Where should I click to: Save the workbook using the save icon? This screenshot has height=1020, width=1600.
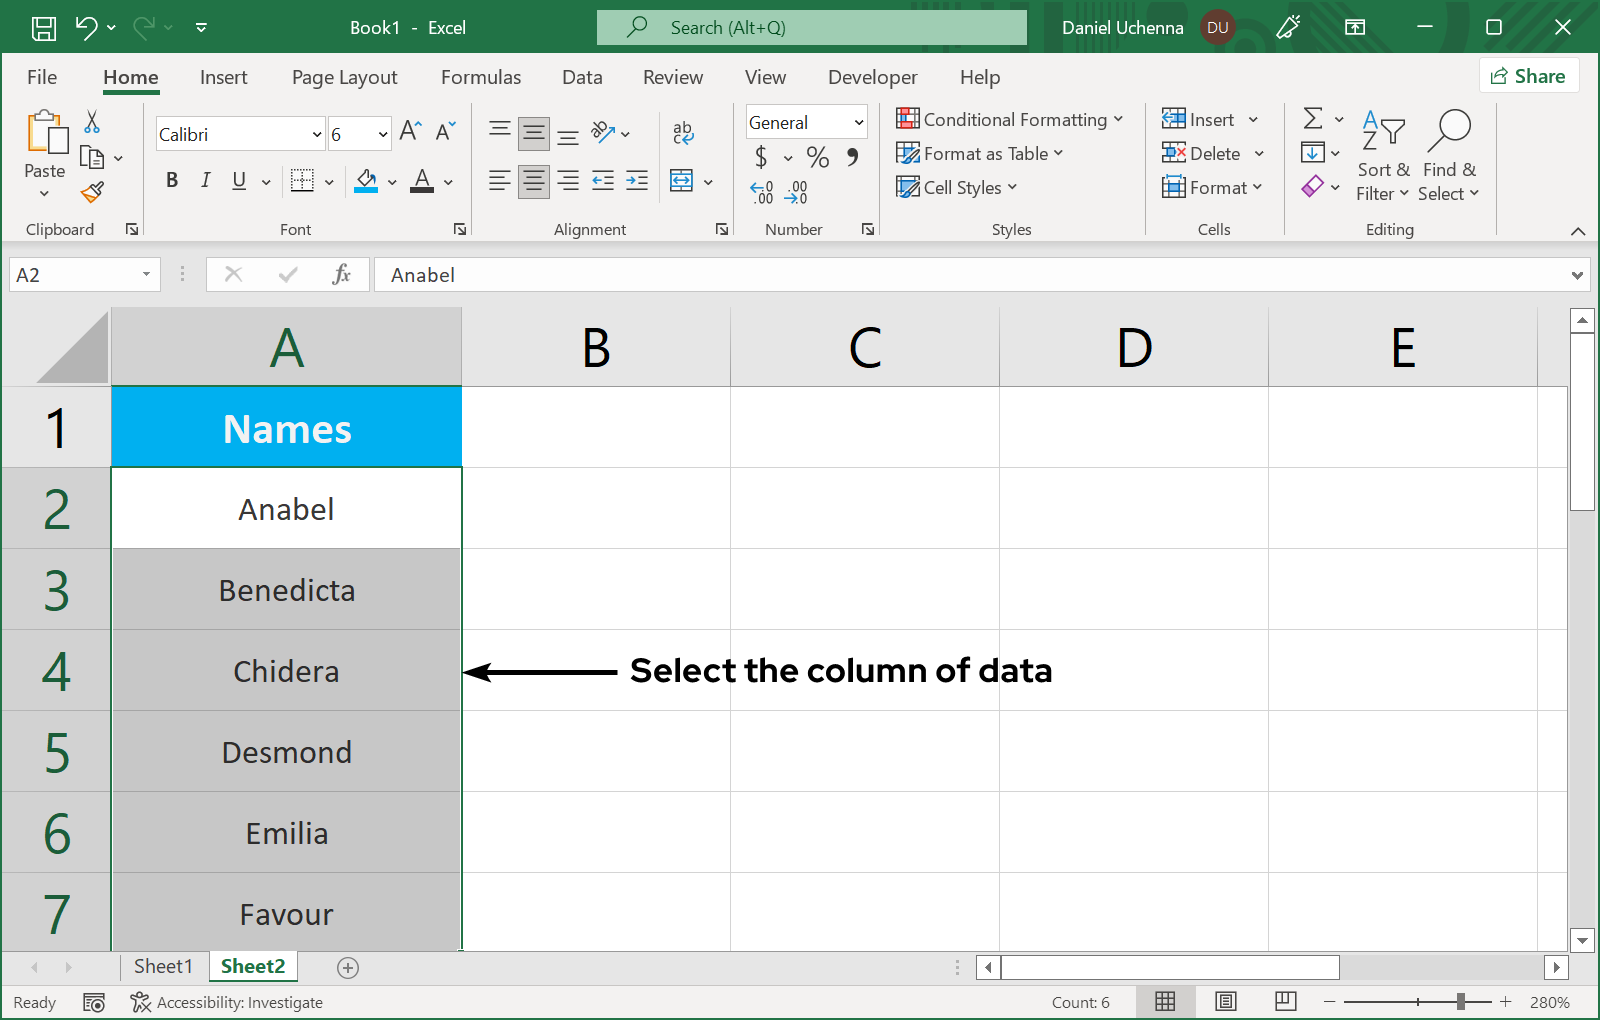(x=44, y=28)
